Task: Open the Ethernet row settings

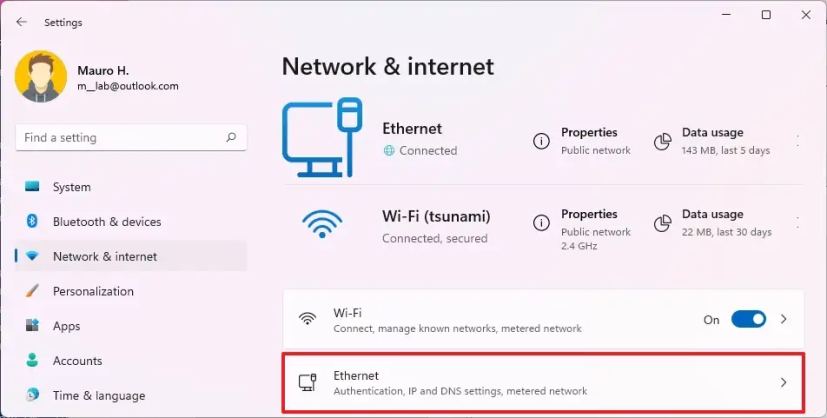Action: tap(543, 383)
